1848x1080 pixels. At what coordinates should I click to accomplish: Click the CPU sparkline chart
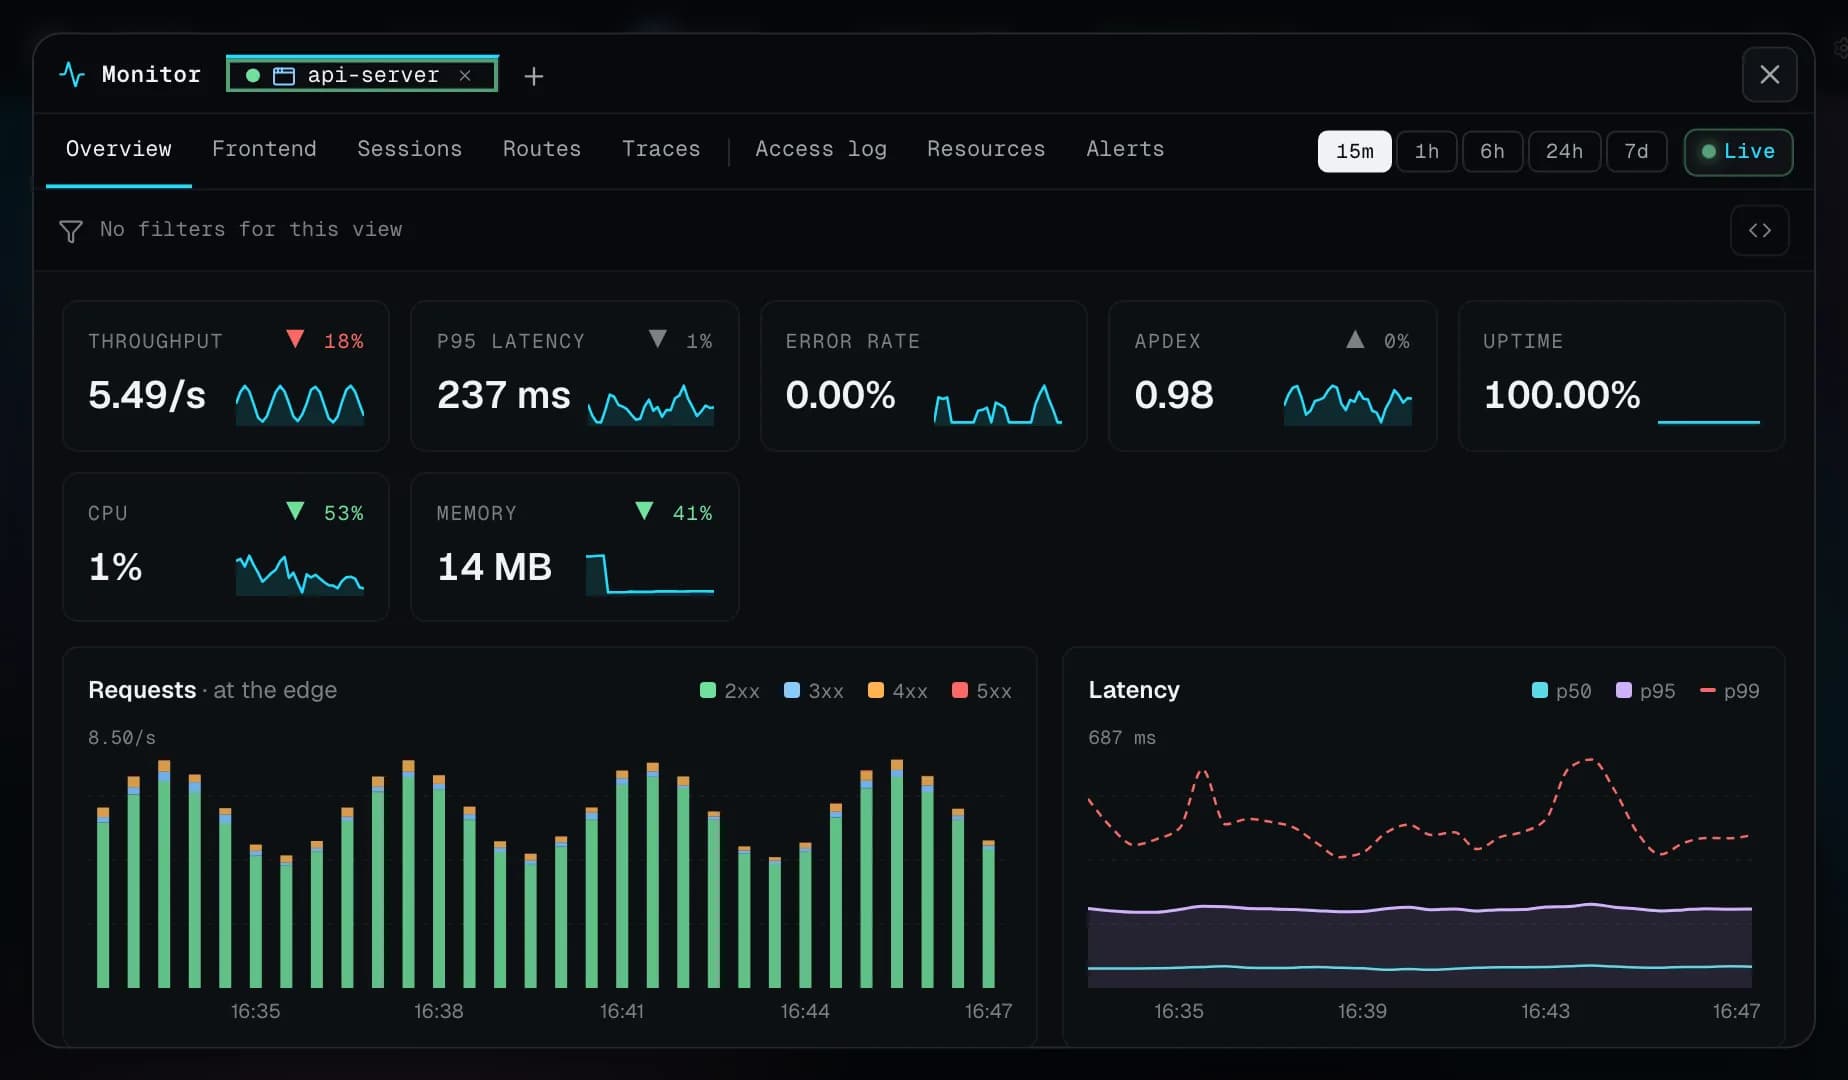click(300, 575)
